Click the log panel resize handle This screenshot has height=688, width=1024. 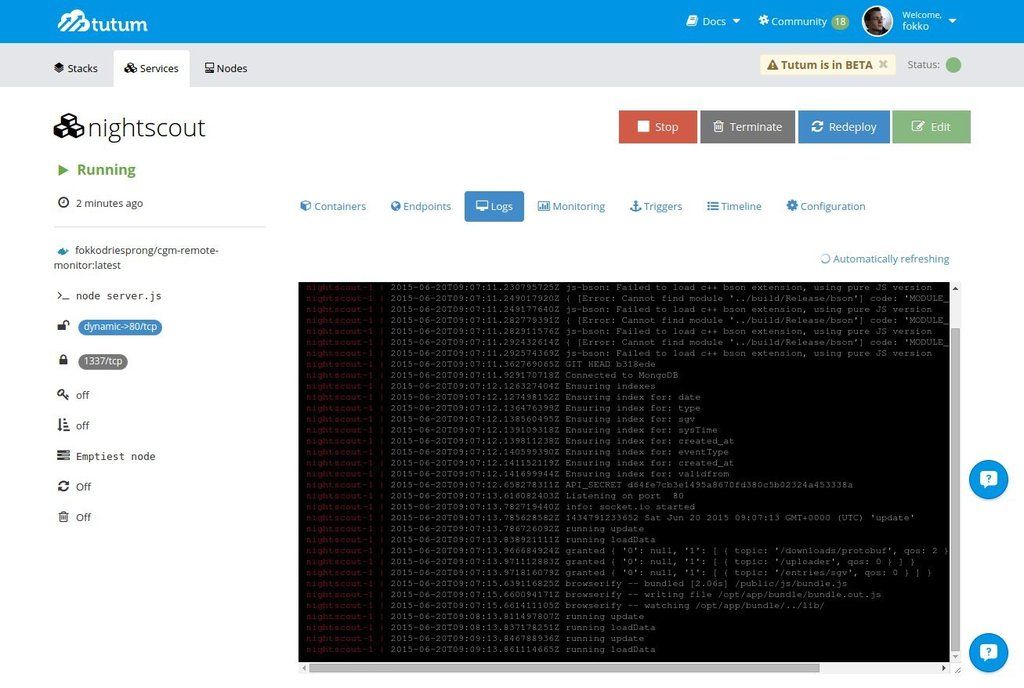[x=957, y=670]
